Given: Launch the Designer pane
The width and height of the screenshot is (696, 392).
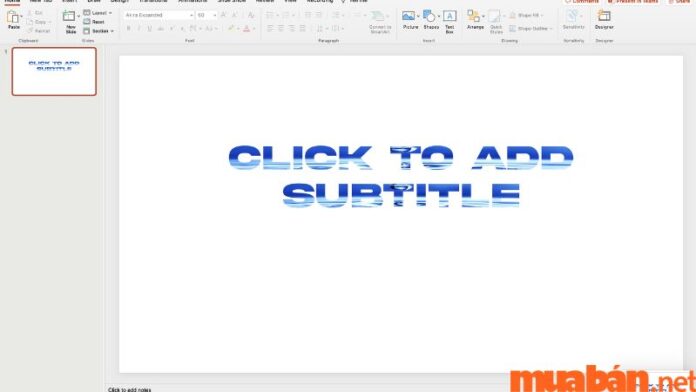Looking at the screenshot, I should 604,20.
